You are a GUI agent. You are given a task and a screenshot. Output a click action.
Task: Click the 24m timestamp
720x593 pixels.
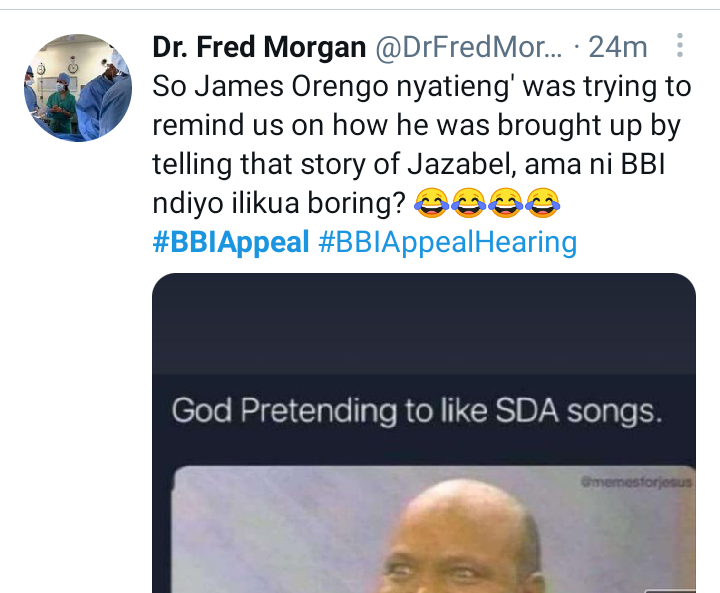point(619,47)
